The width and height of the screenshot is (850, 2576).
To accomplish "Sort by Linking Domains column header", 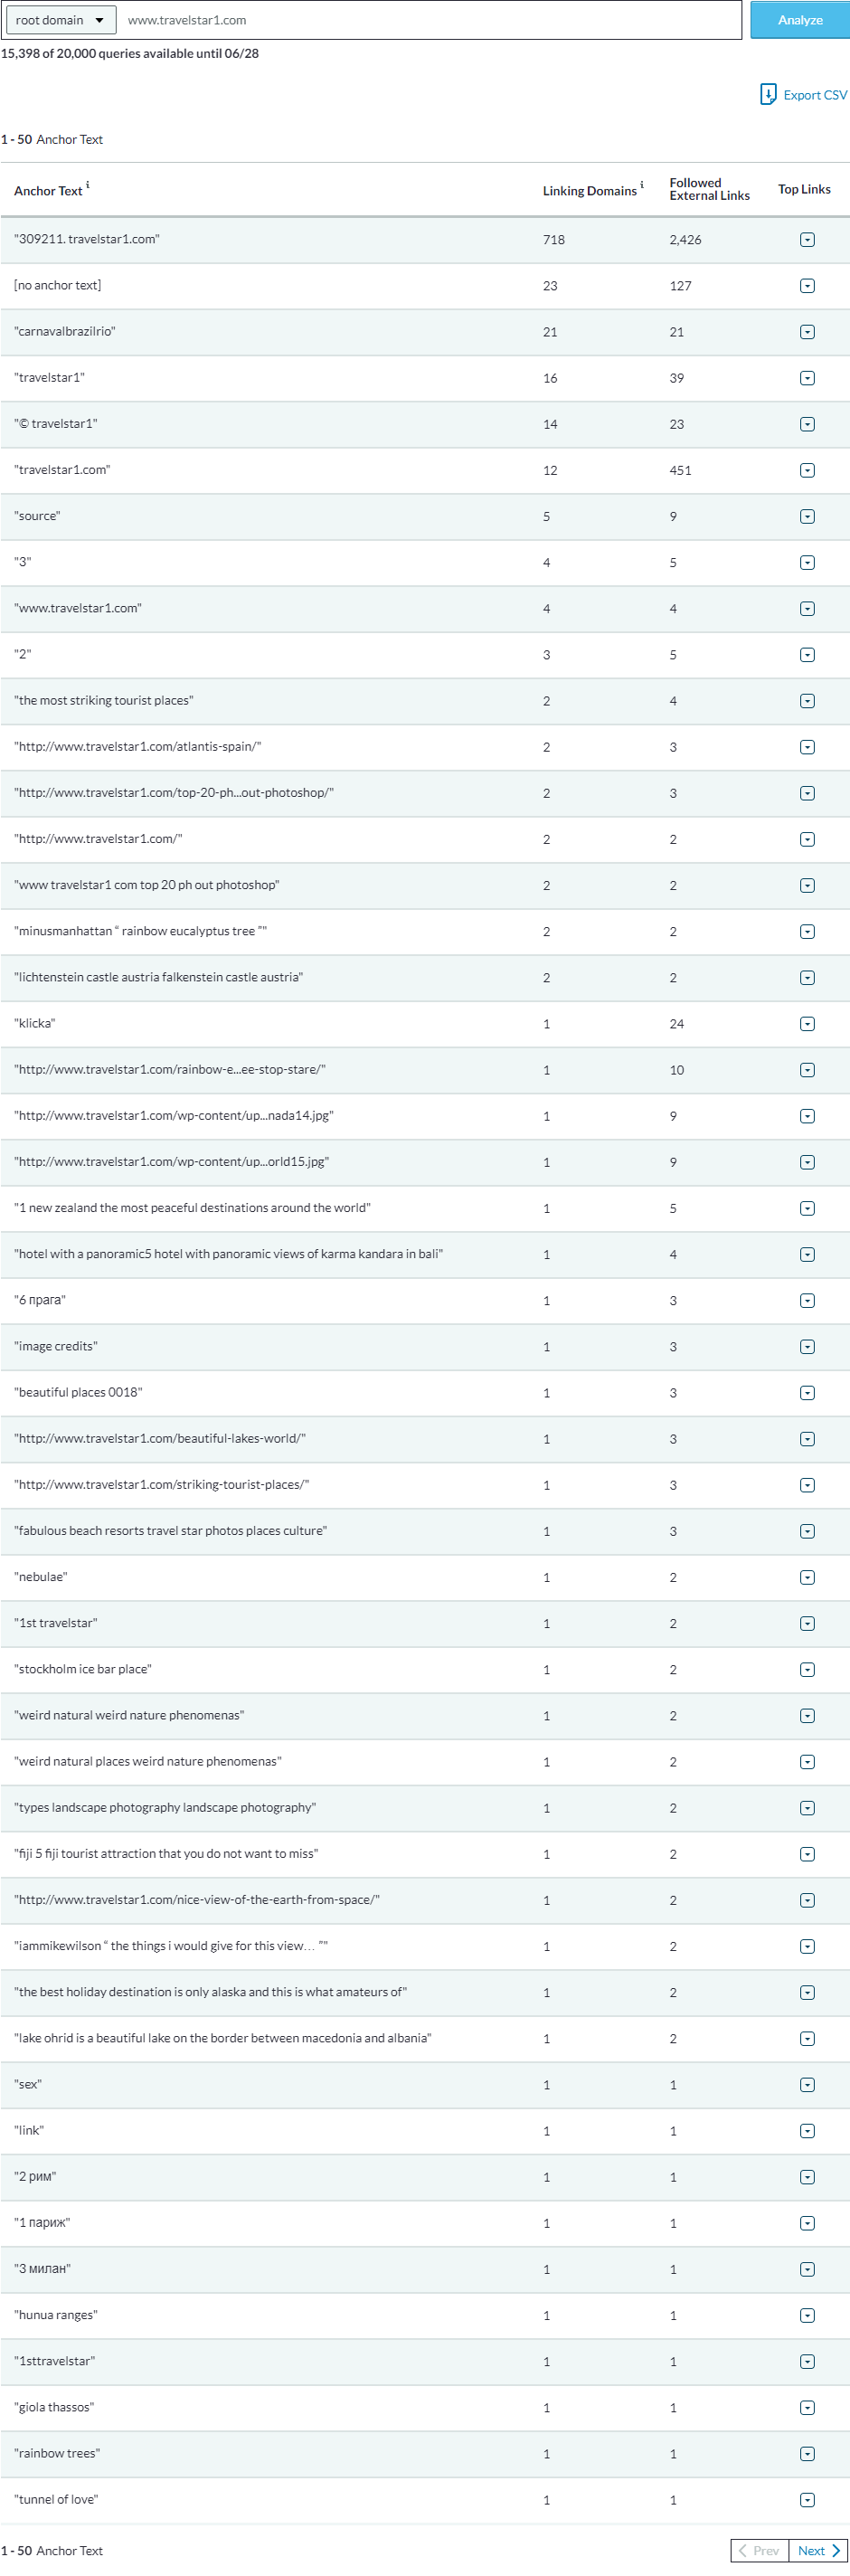I will click(x=589, y=191).
